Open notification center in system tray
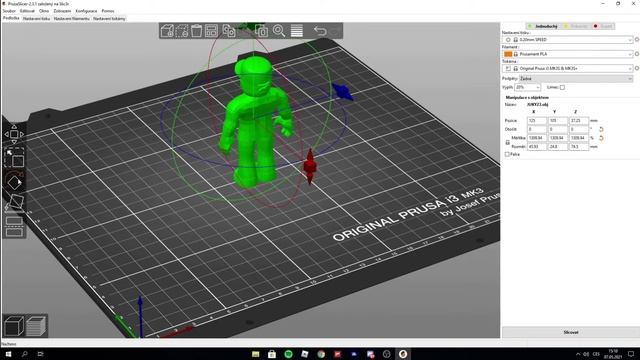The height and width of the screenshot is (360, 640). (631, 354)
